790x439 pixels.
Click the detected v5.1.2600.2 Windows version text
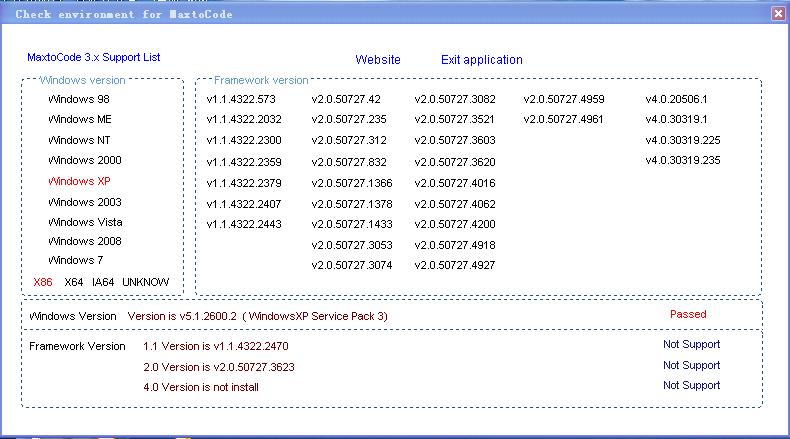257,317
